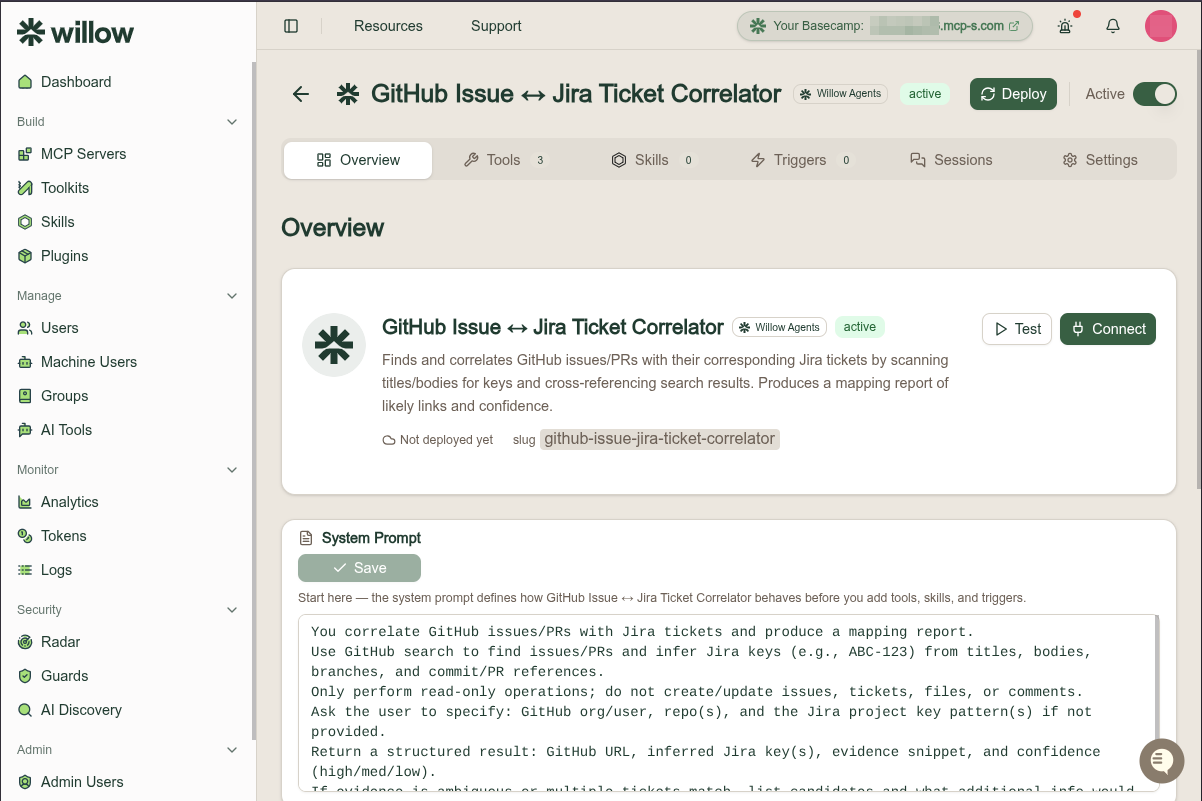Click the Deploy button
Viewport: 1202px width, 801px height.
point(1013,94)
